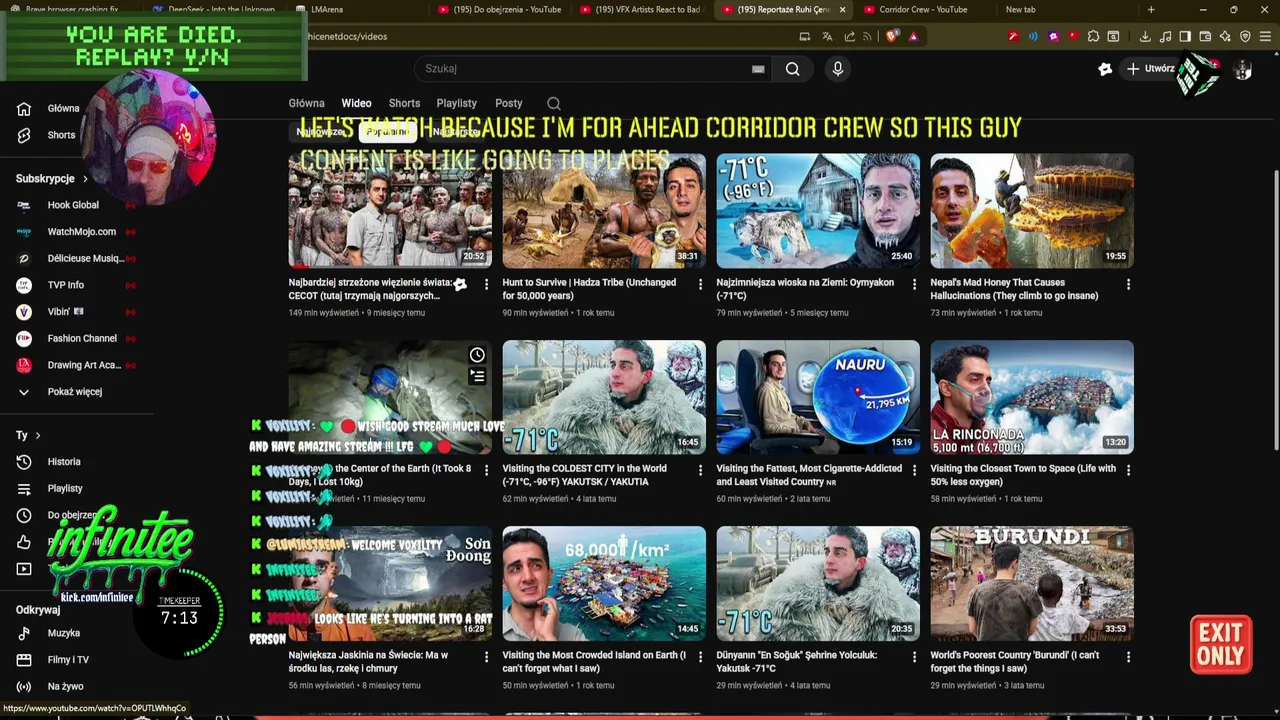Switch to the channel Posty tab
This screenshot has width=1280, height=720.
click(508, 103)
